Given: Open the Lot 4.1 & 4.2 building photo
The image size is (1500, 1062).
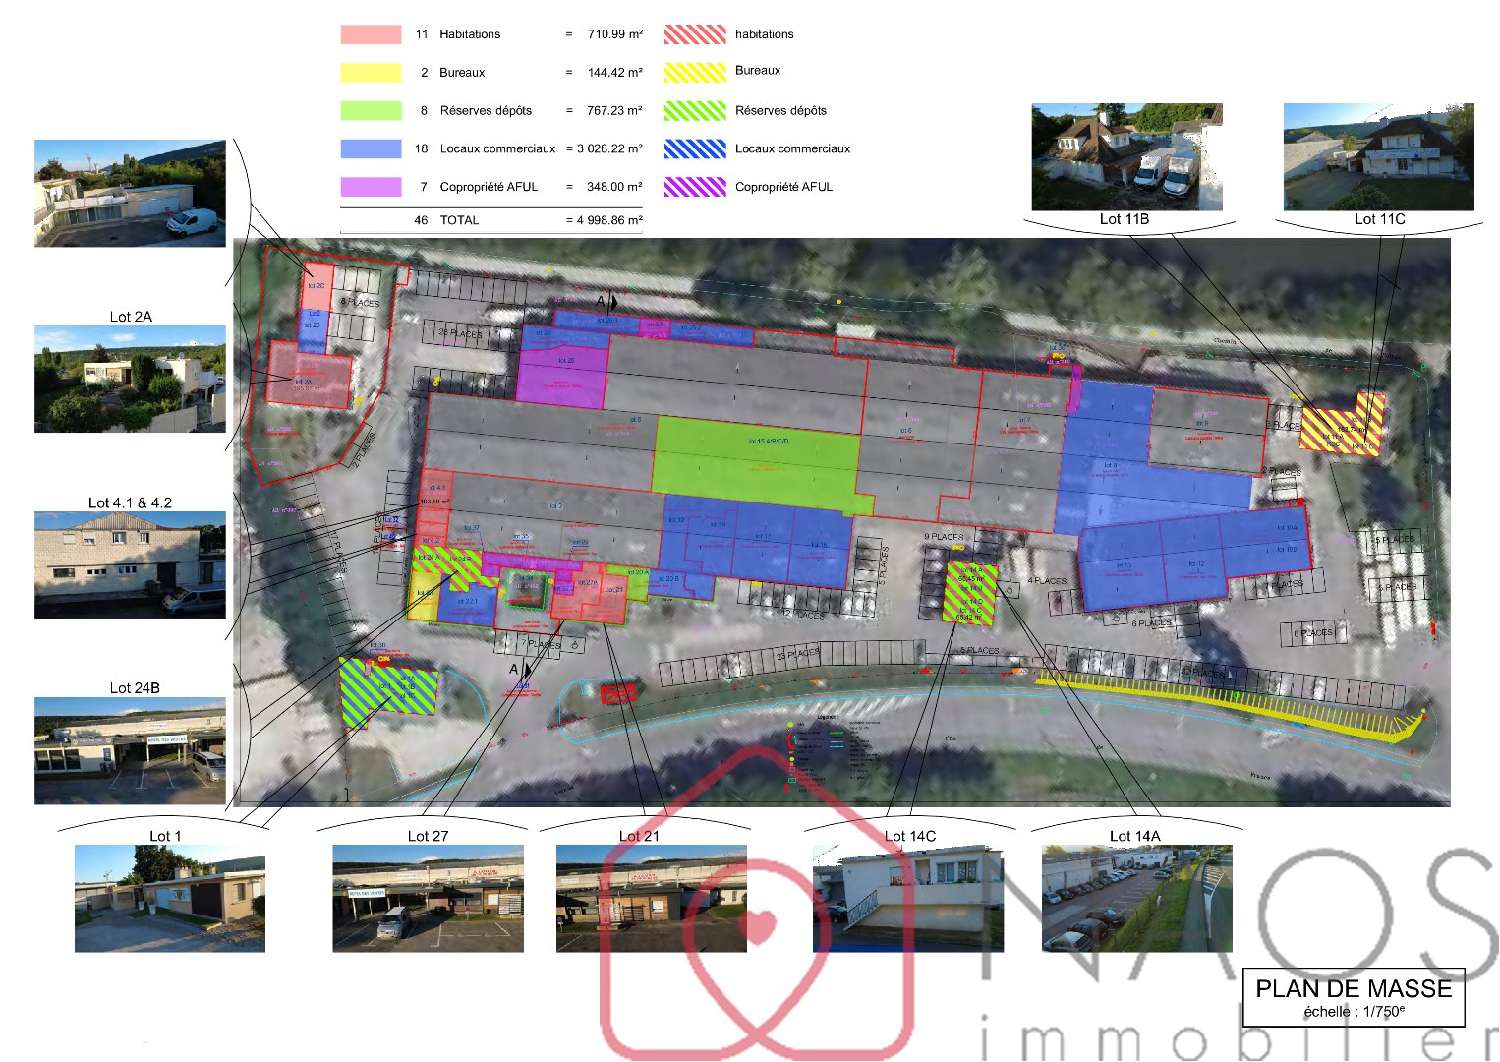Looking at the screenshot, I should (130, 564).
